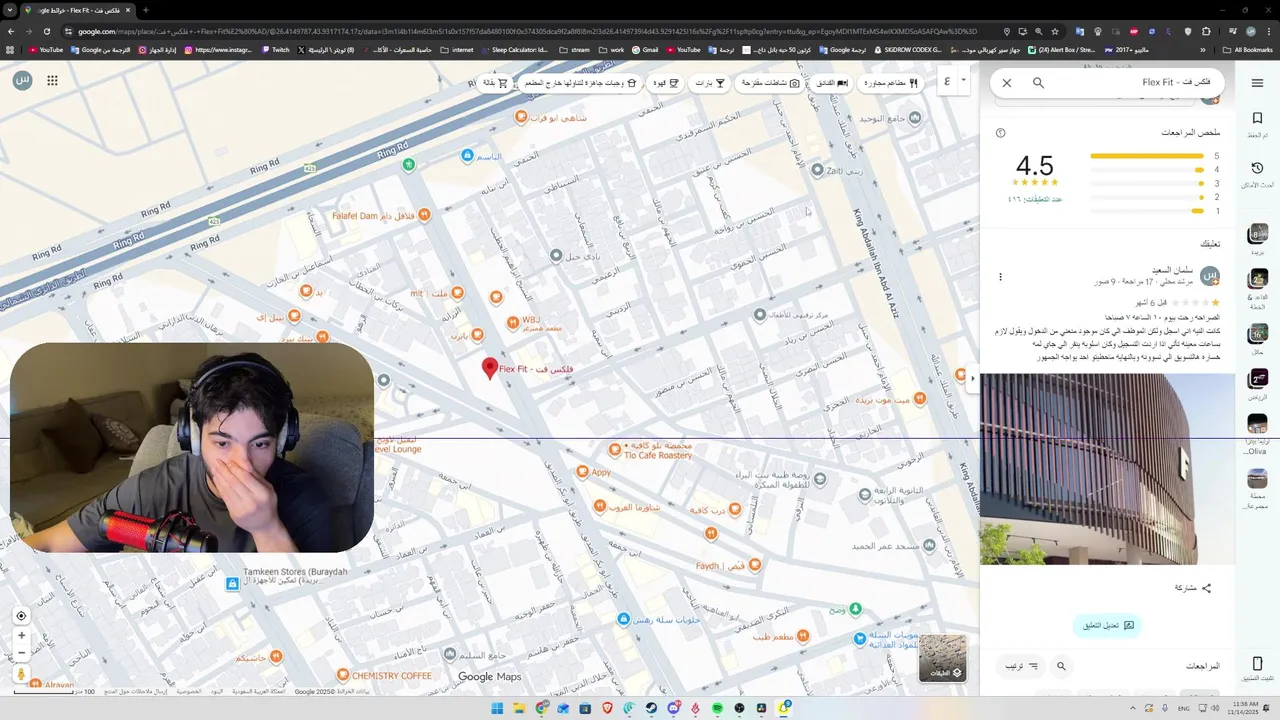Open the Google account avatar on map
Image resolution: width=1280 pixels, height=720 pixels.
coord(23,80)
